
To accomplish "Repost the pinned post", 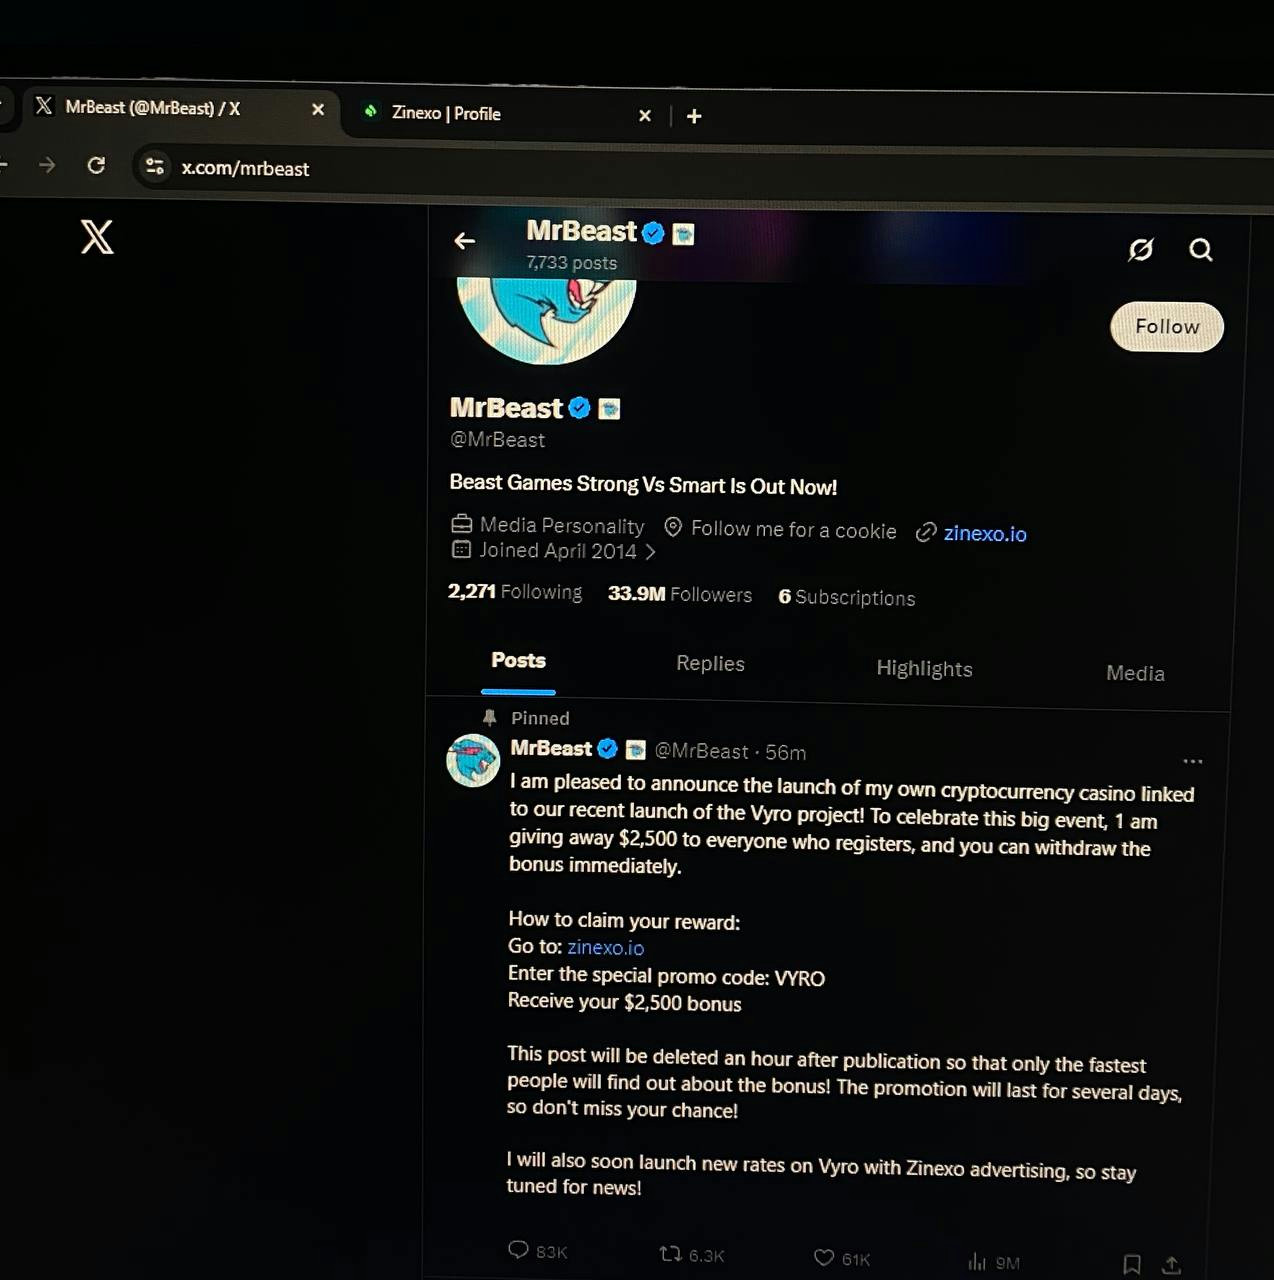I will pyautogui.click(x=670, y=1253).
